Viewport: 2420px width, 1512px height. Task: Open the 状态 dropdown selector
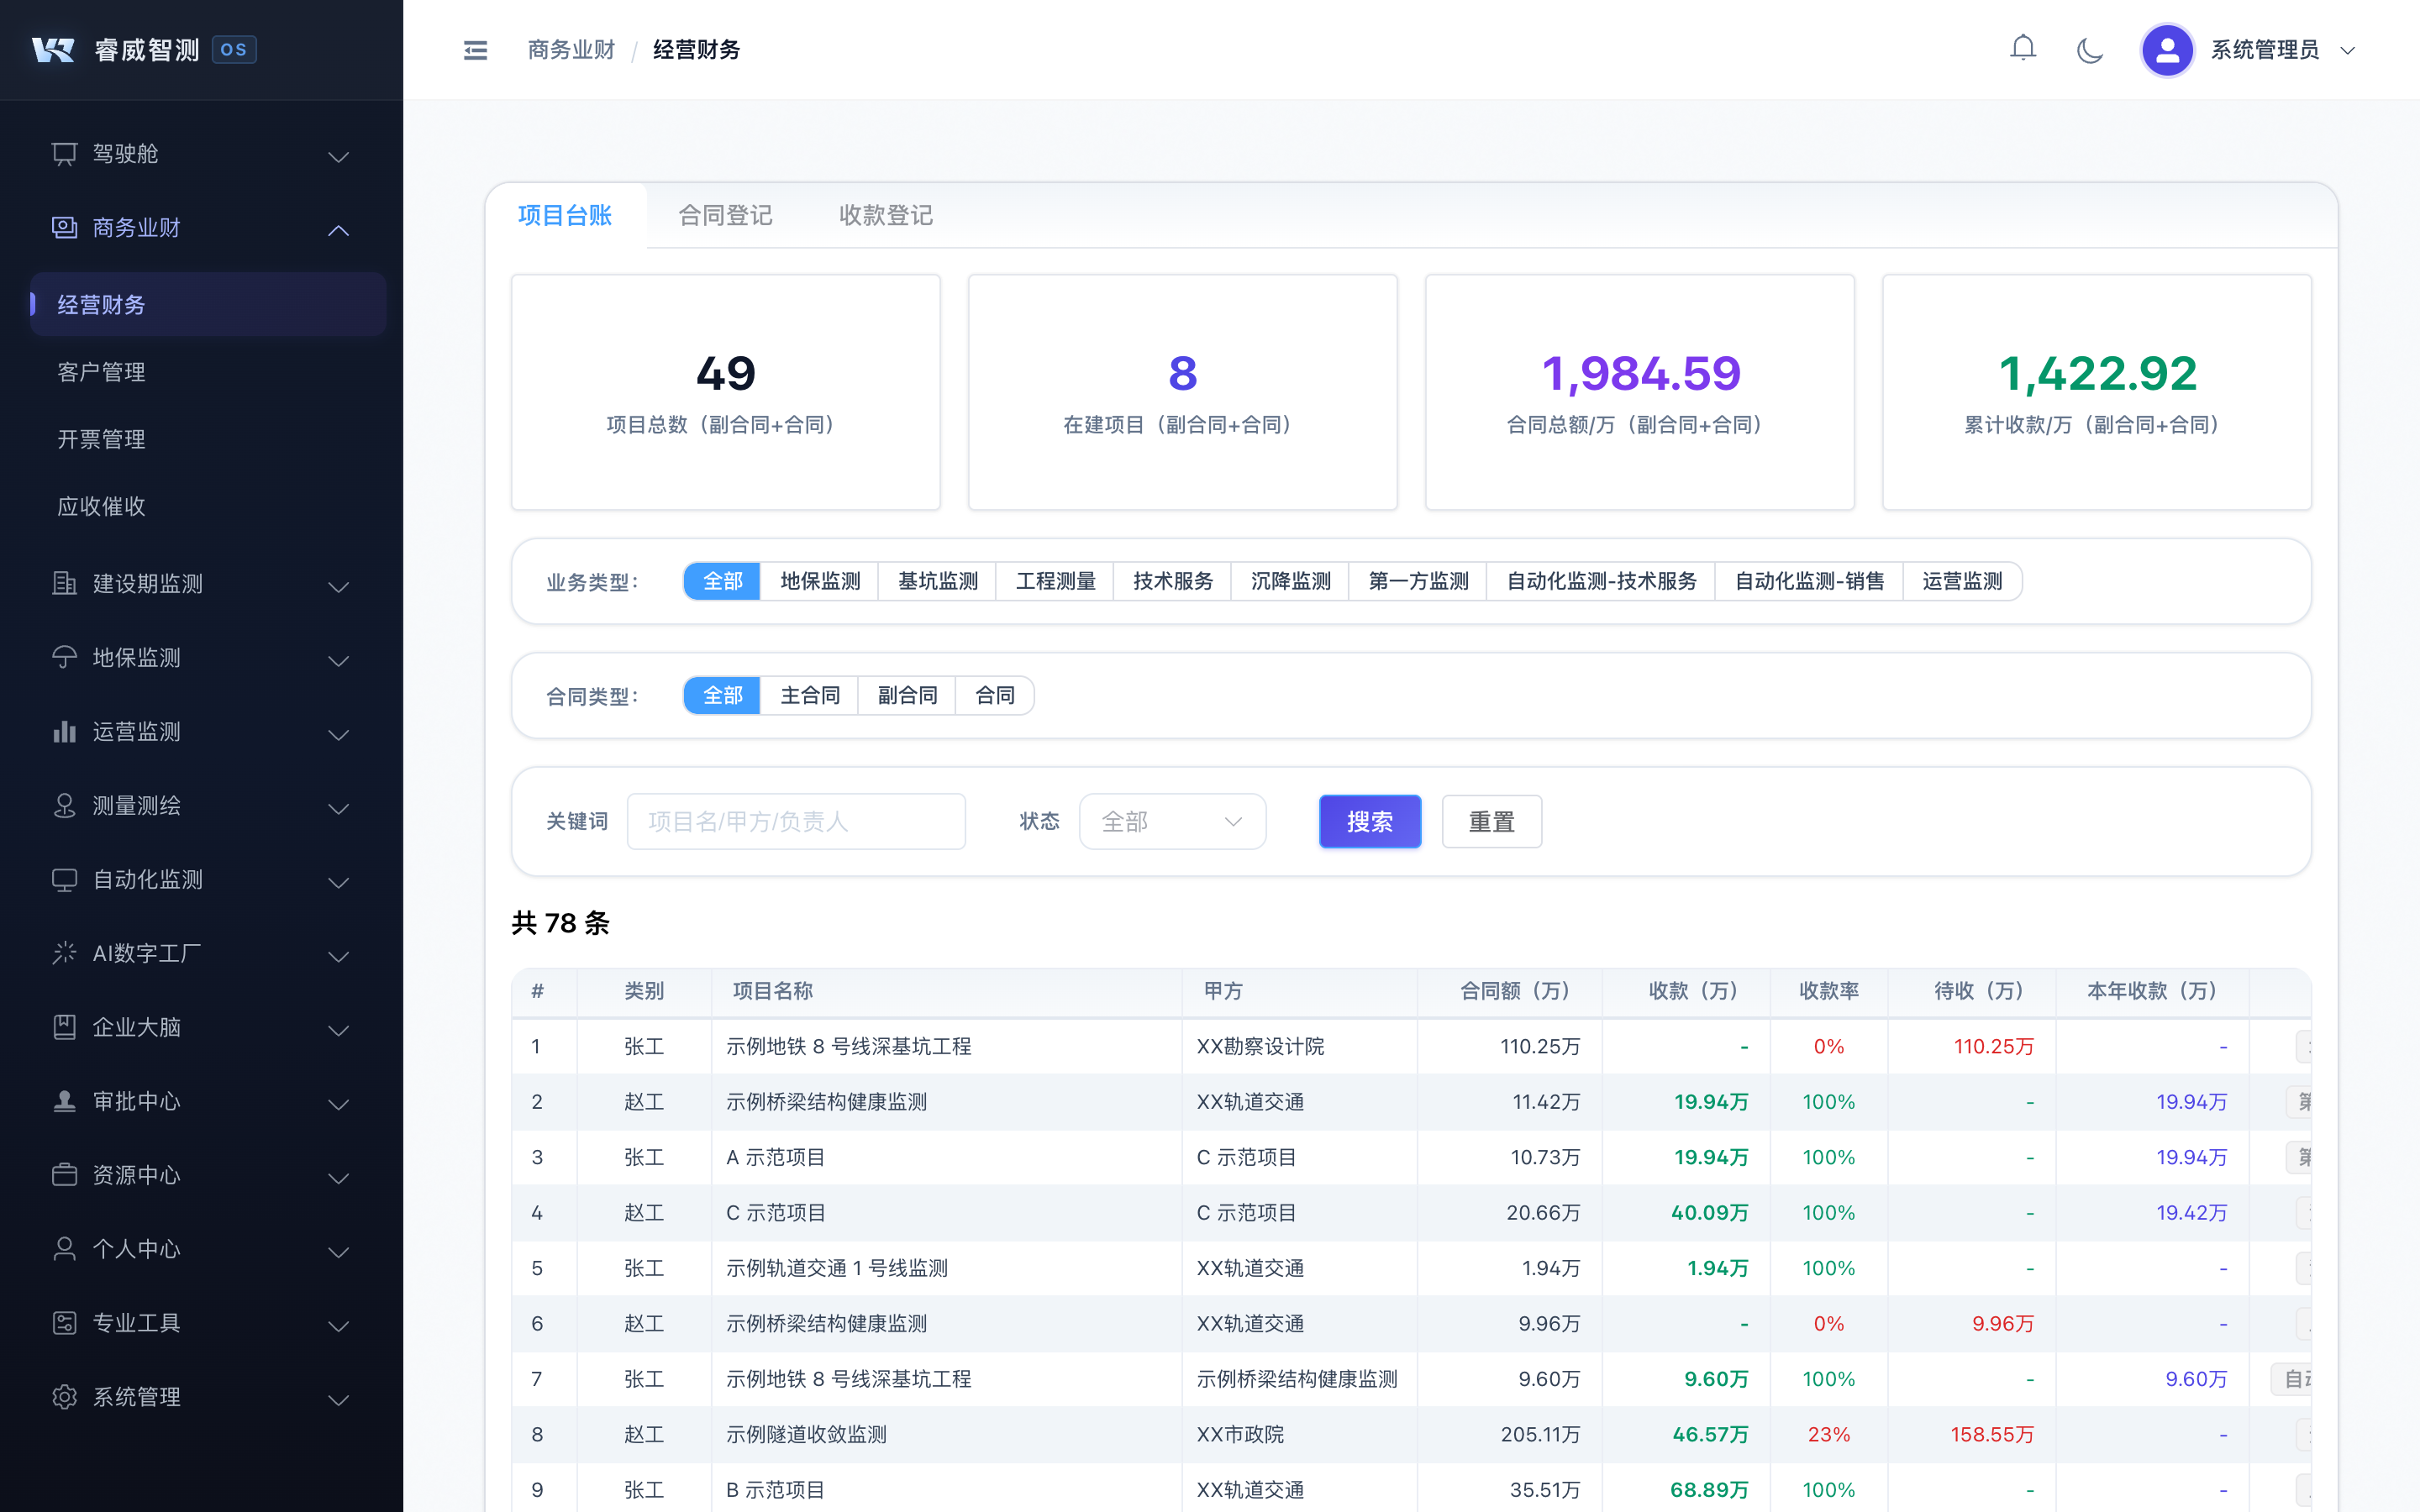(1172, 822)
